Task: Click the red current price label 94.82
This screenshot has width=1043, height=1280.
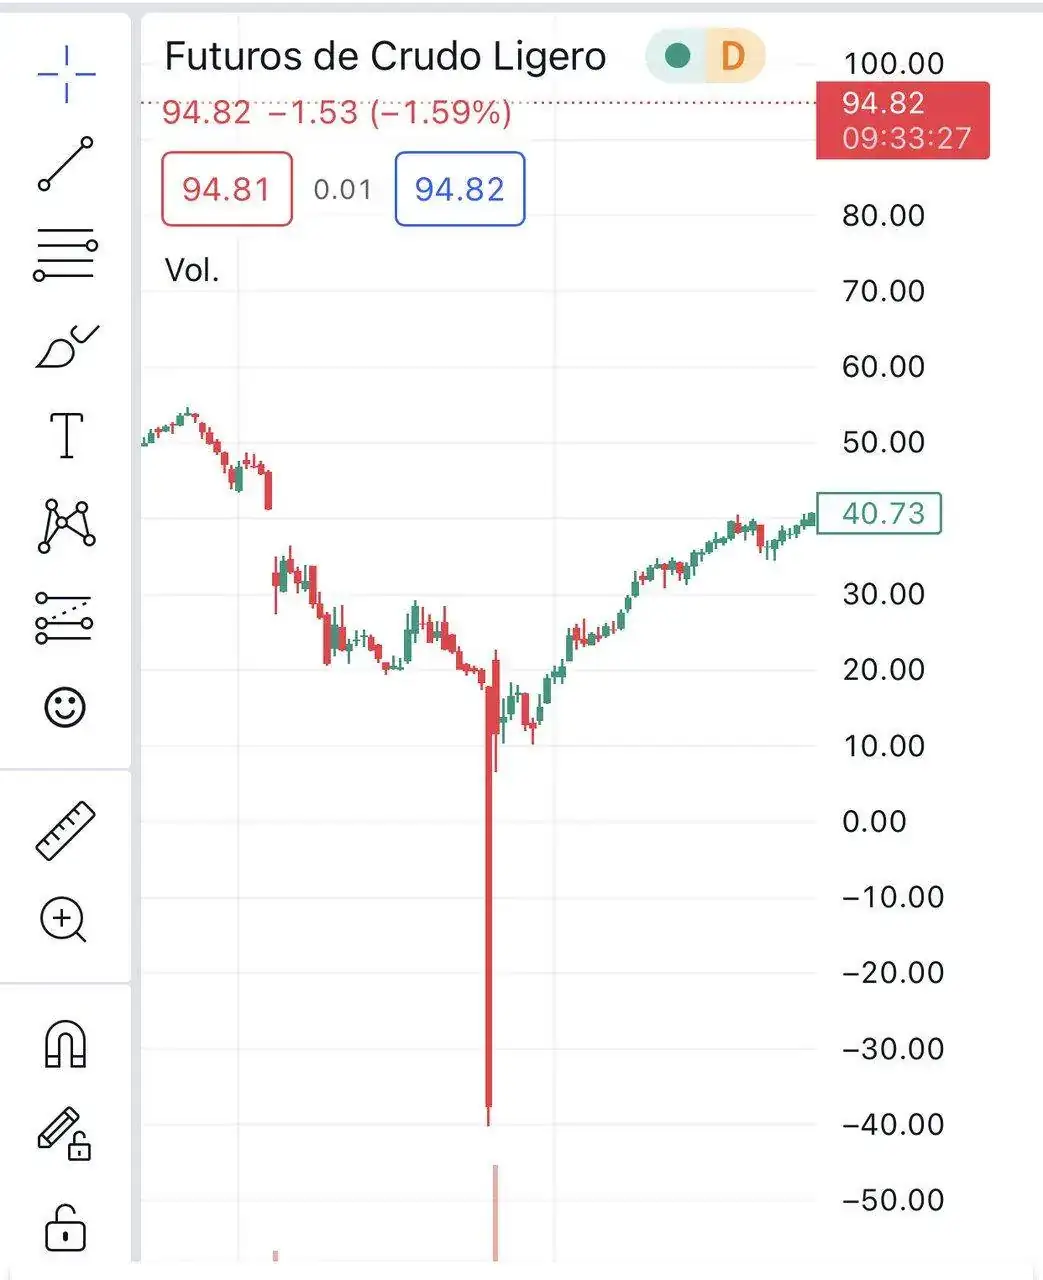Action: pyautogui.click(x=902, y=119)
